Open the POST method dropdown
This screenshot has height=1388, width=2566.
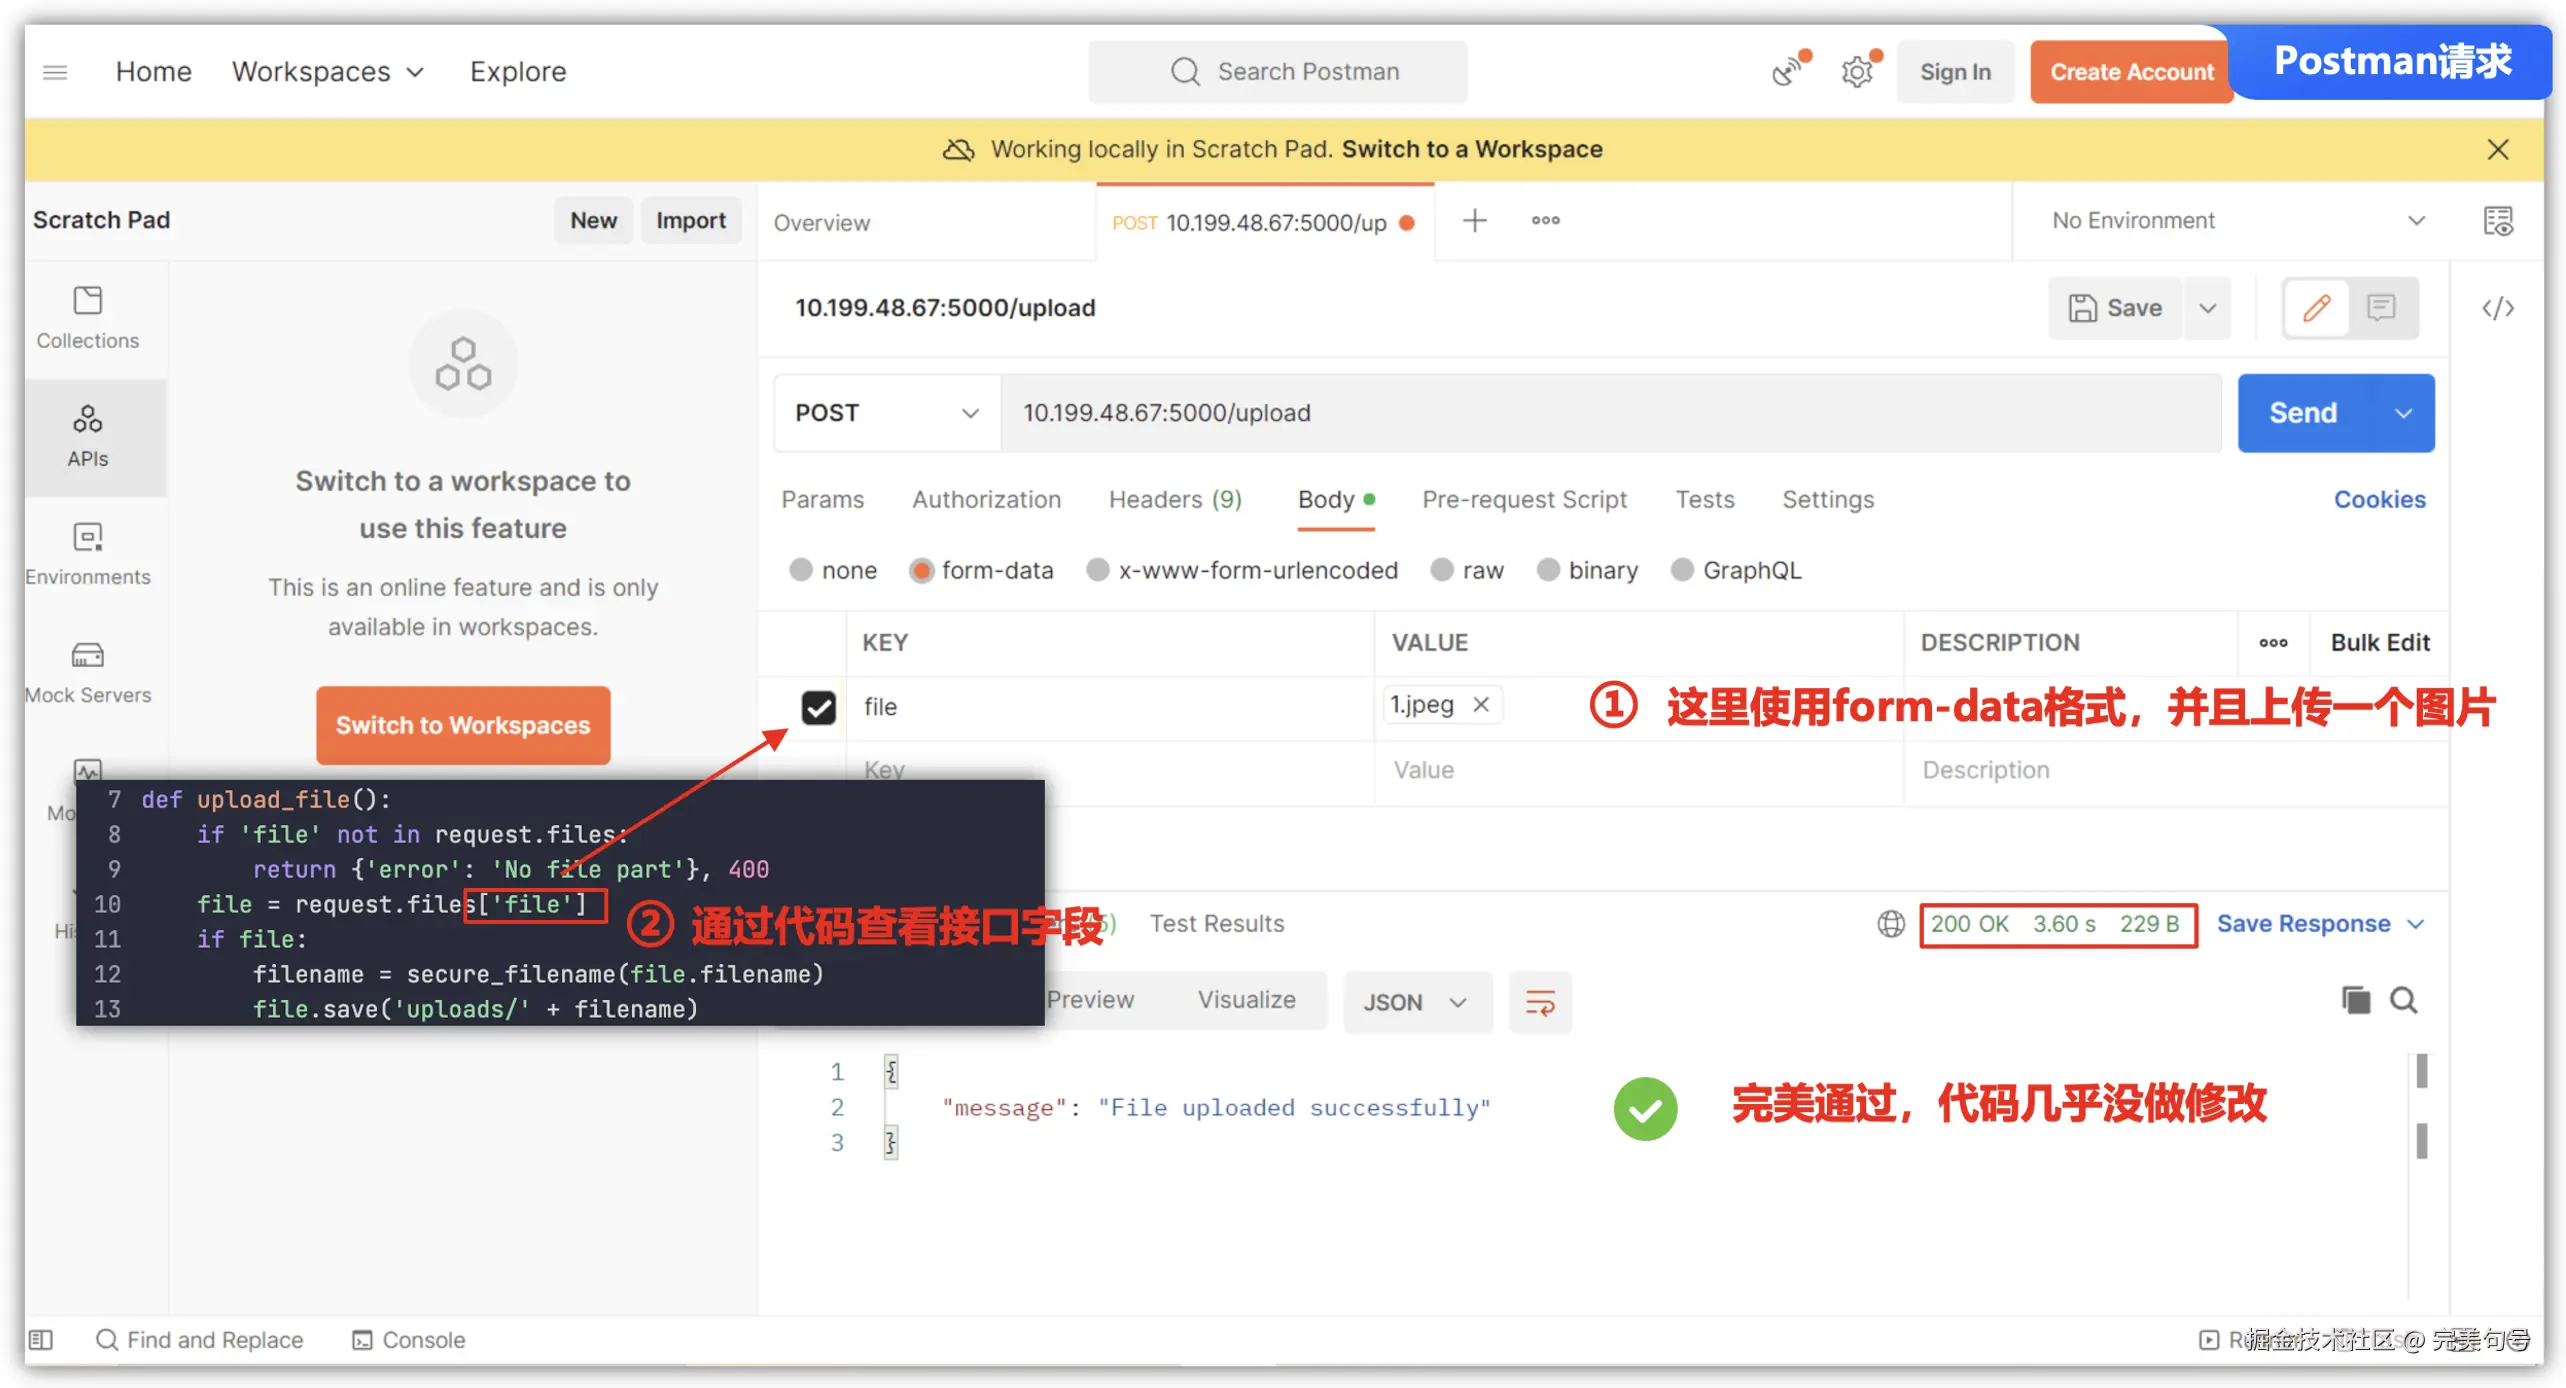coord(886,413)
